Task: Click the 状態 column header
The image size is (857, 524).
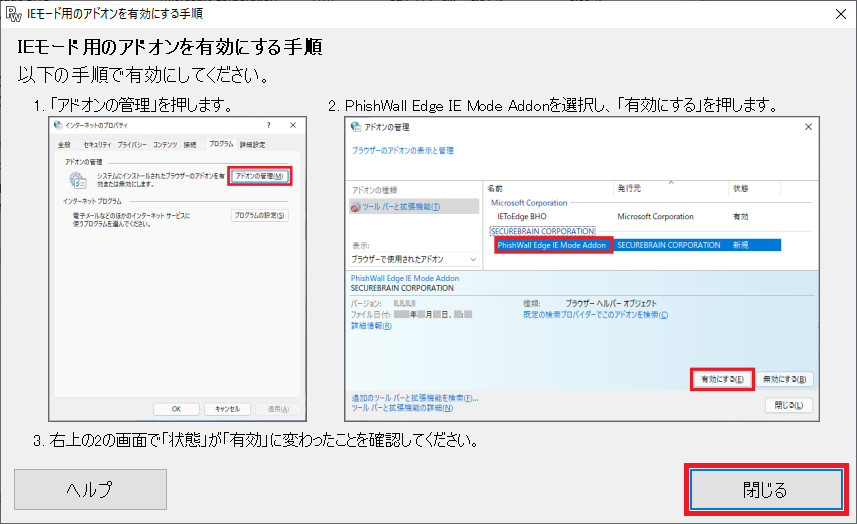Action: point(741,189)
